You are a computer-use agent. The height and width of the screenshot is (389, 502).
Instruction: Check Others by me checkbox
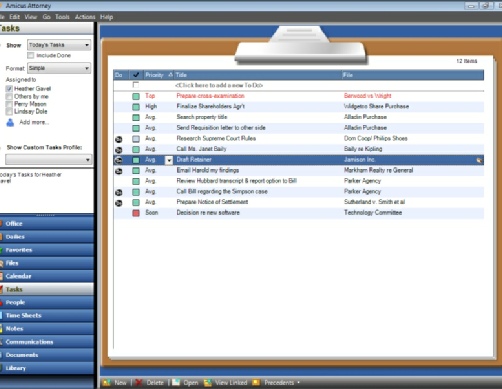(x=9, y=96)
